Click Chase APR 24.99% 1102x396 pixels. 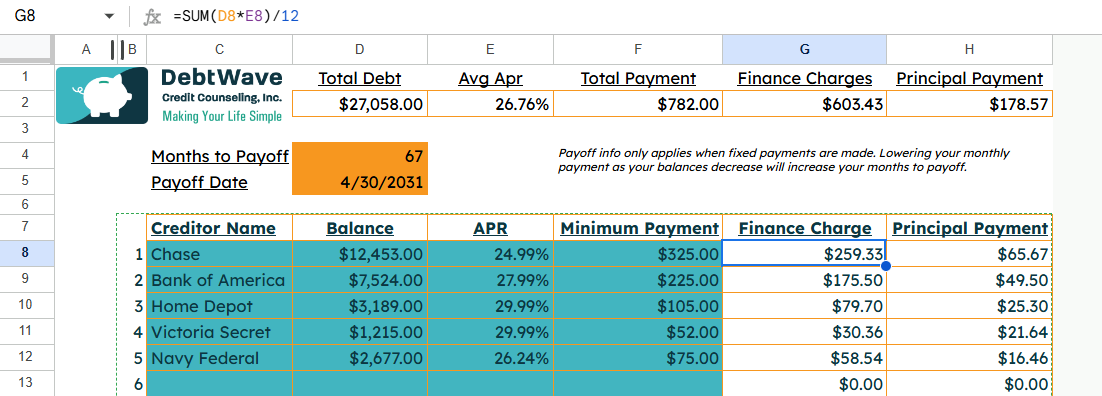tap(490, 254)
